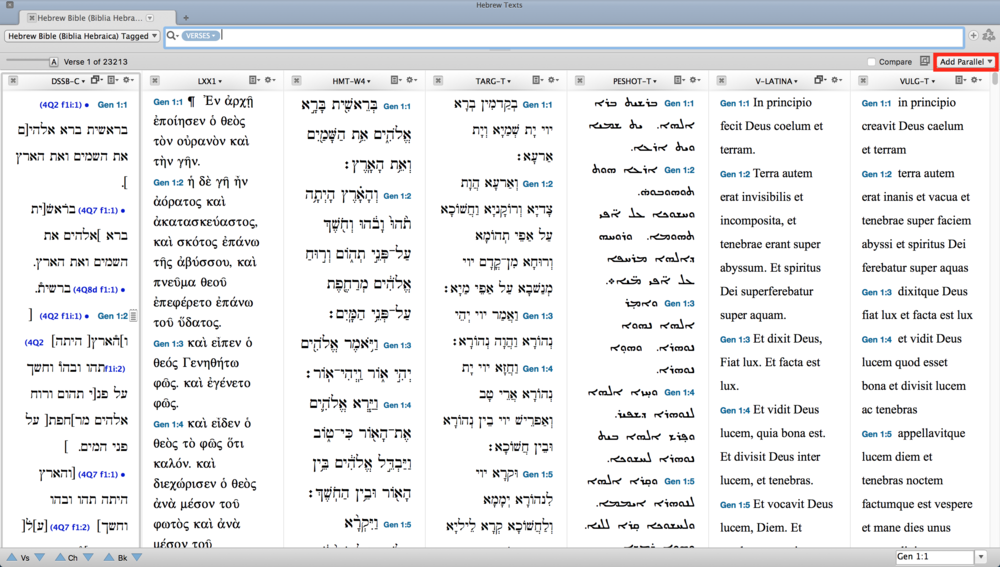
Task: Open the recycle-style icon at far right of search bar
Action: click(x=989, y=36)
